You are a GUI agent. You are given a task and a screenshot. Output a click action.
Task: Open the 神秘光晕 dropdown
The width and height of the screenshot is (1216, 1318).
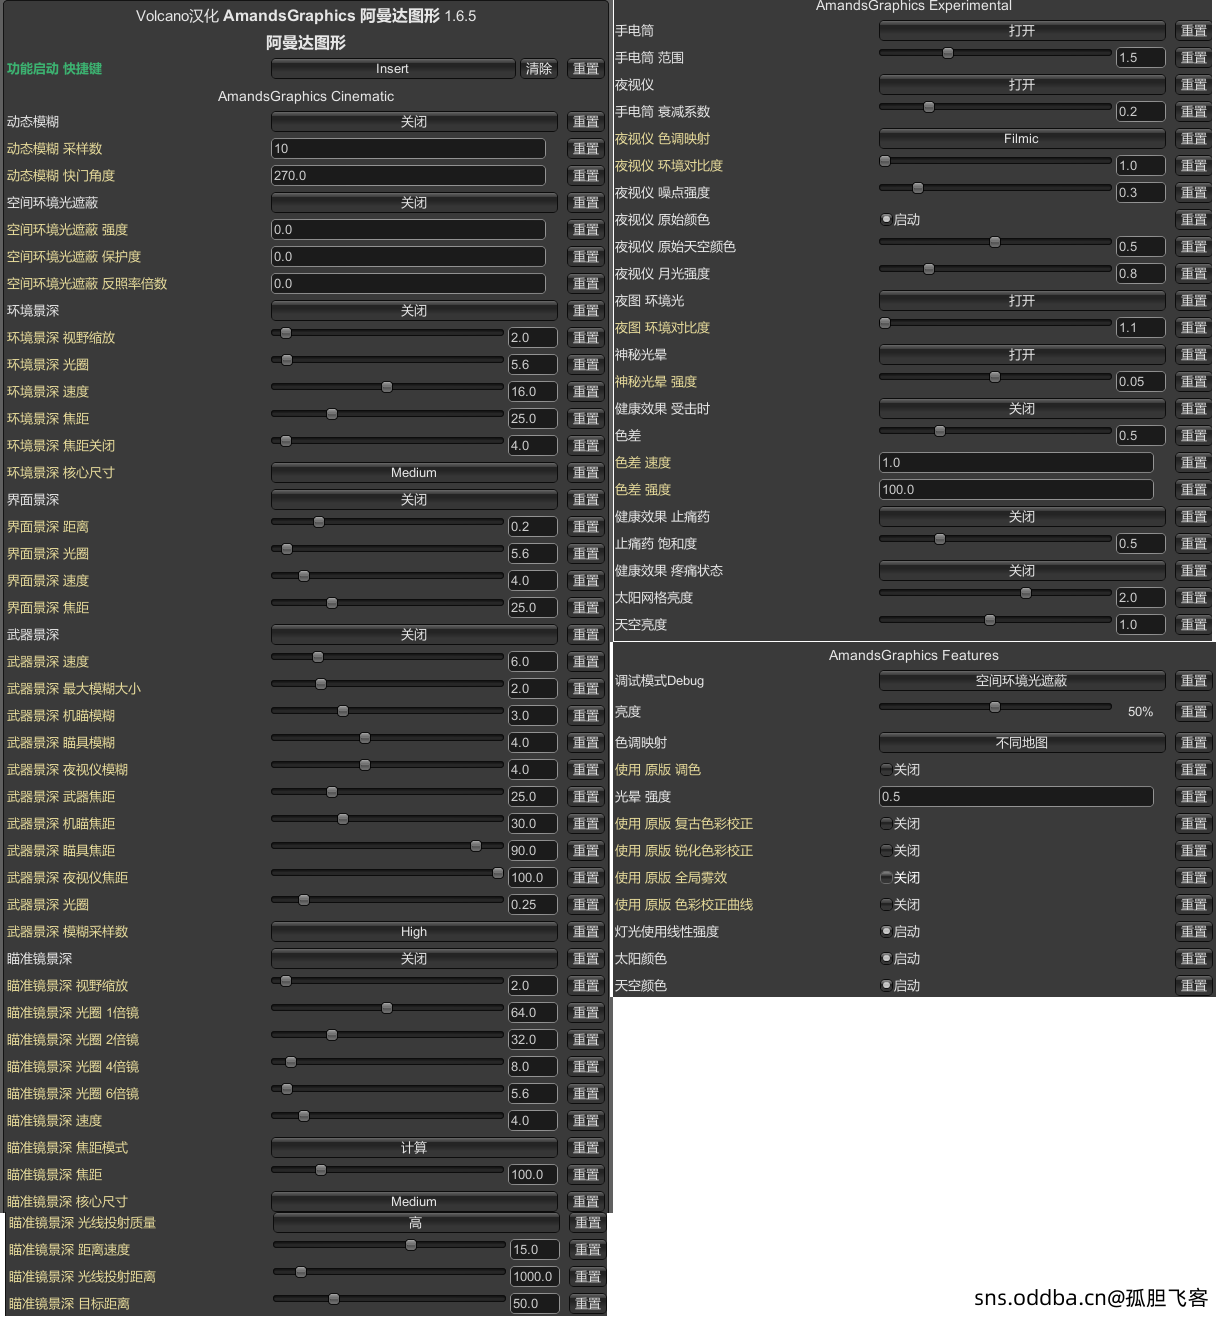click(x=1022, y=355)
